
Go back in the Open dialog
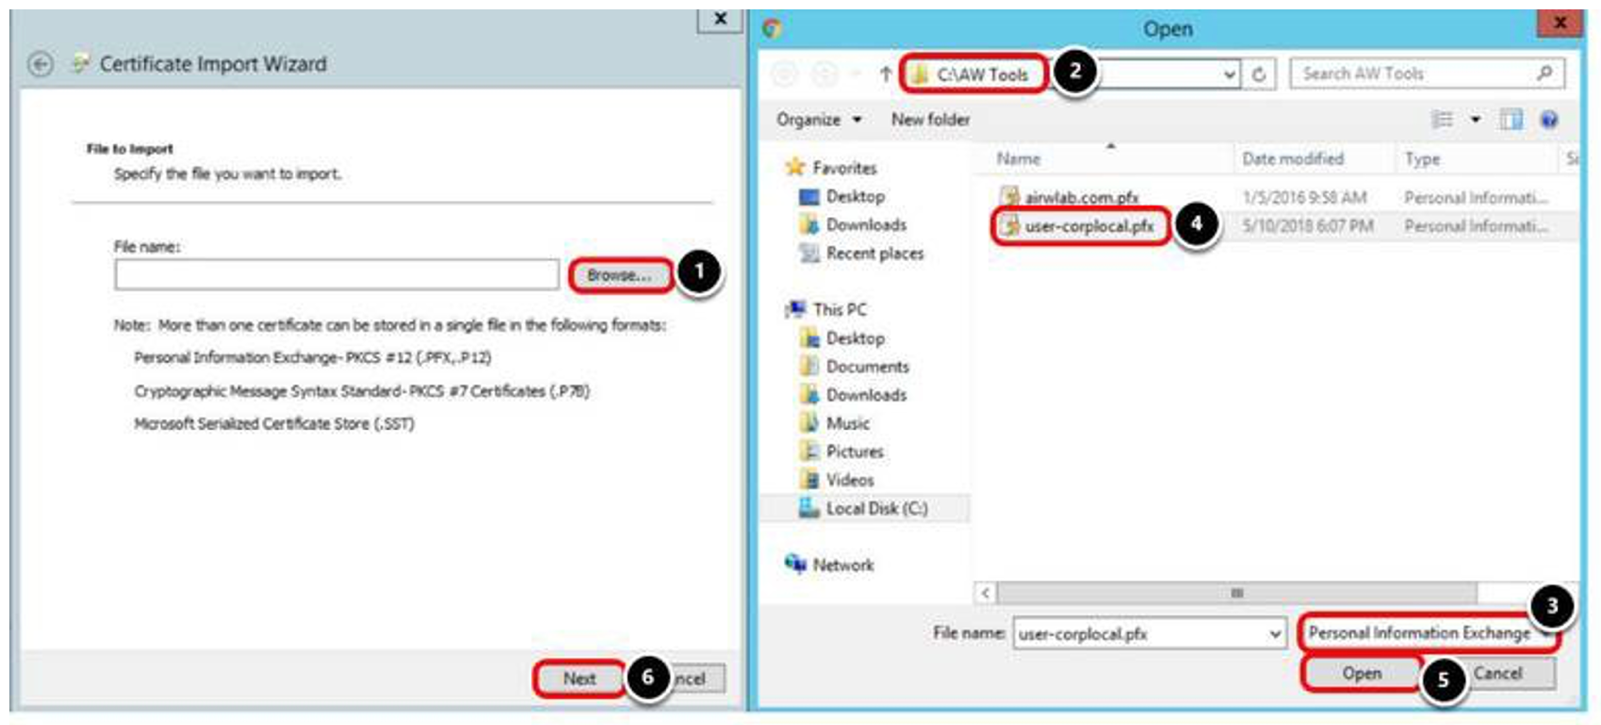coord(786,74)
